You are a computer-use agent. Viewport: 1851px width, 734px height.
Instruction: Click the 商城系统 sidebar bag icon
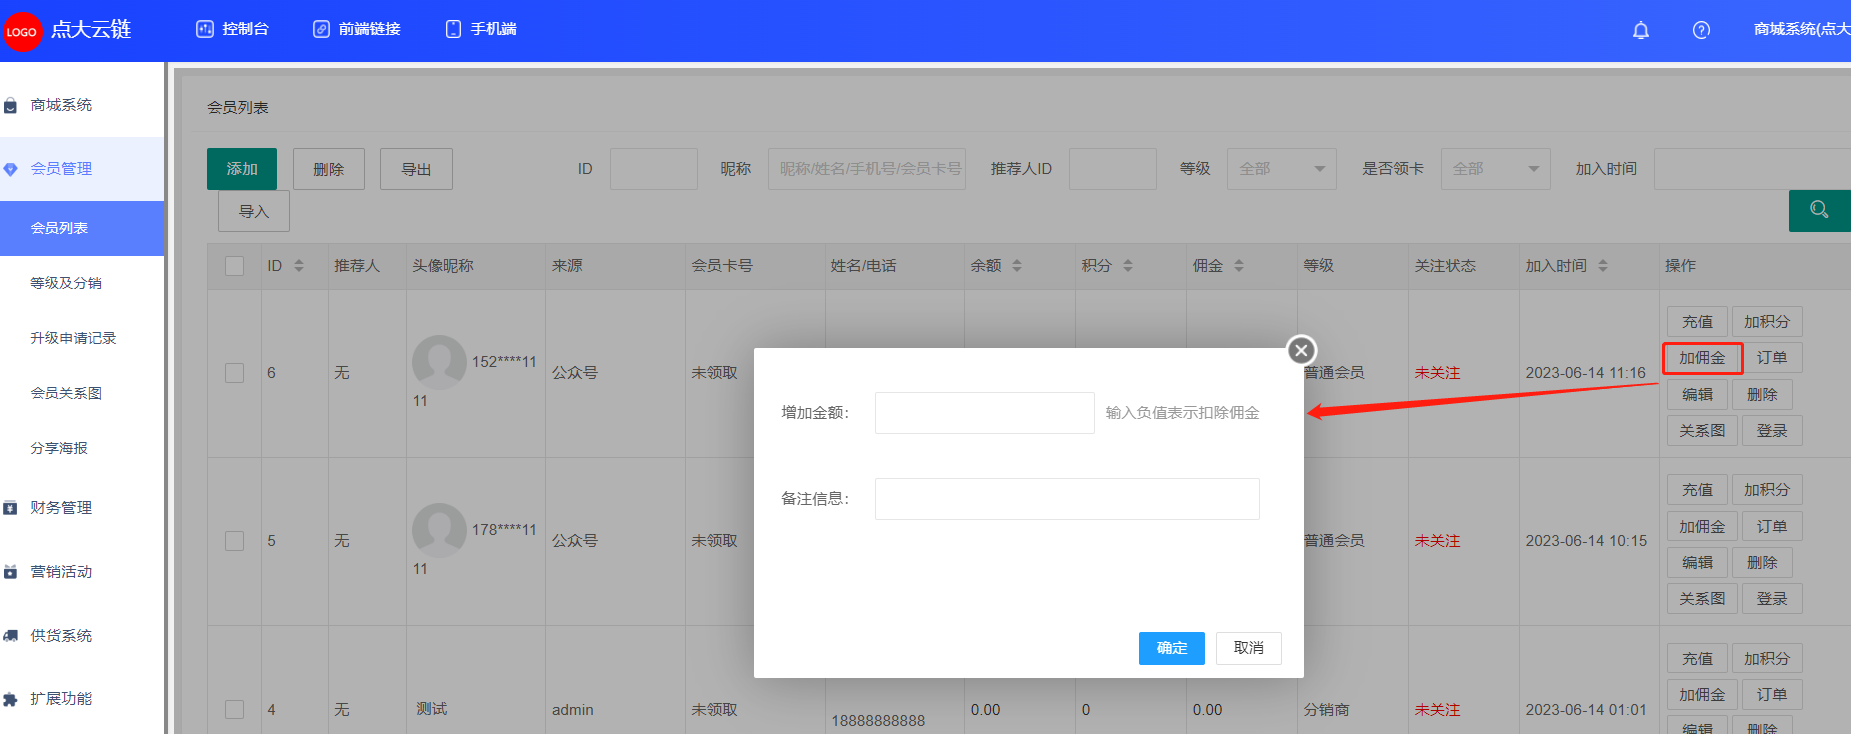pyautogui.click(x=10, y=106)
